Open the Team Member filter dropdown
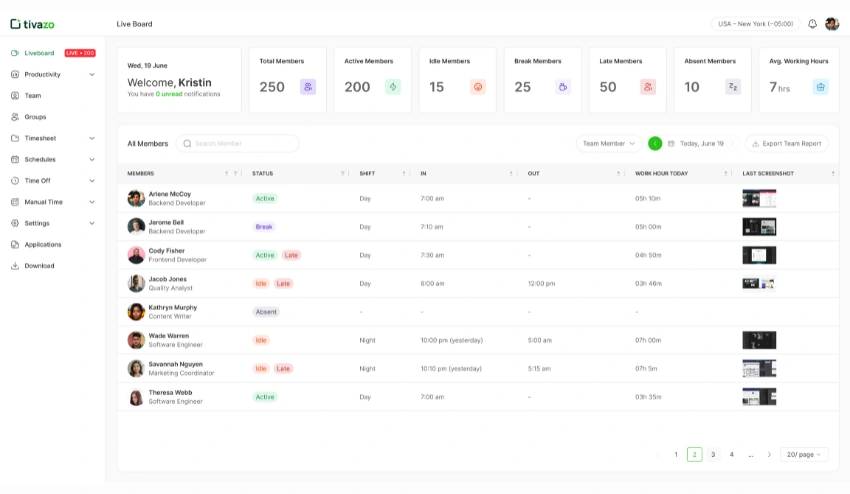The image size is (850, 494). 609,143
